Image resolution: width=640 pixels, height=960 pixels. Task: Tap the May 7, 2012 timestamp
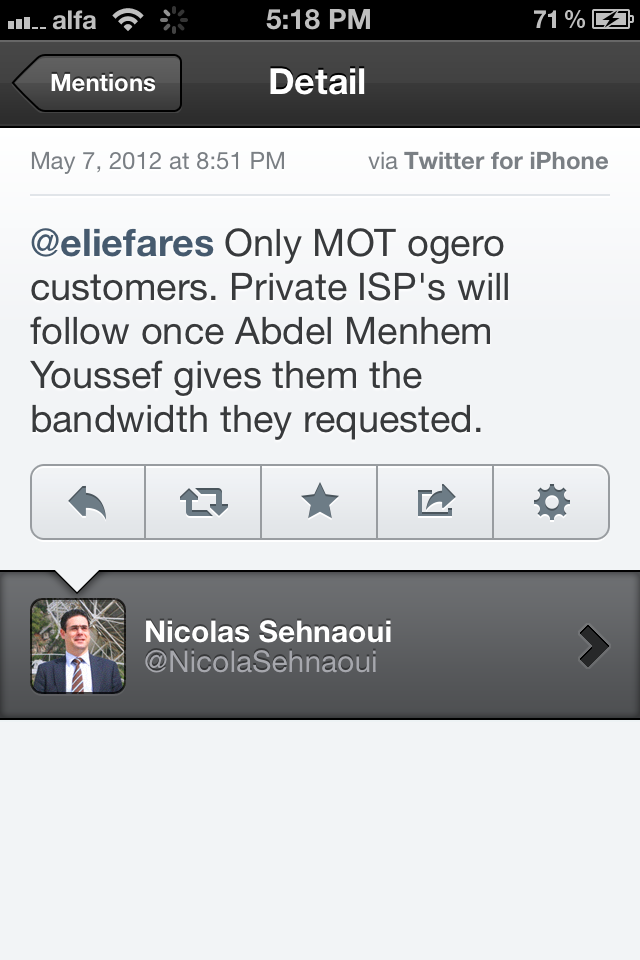coord(157,161)
